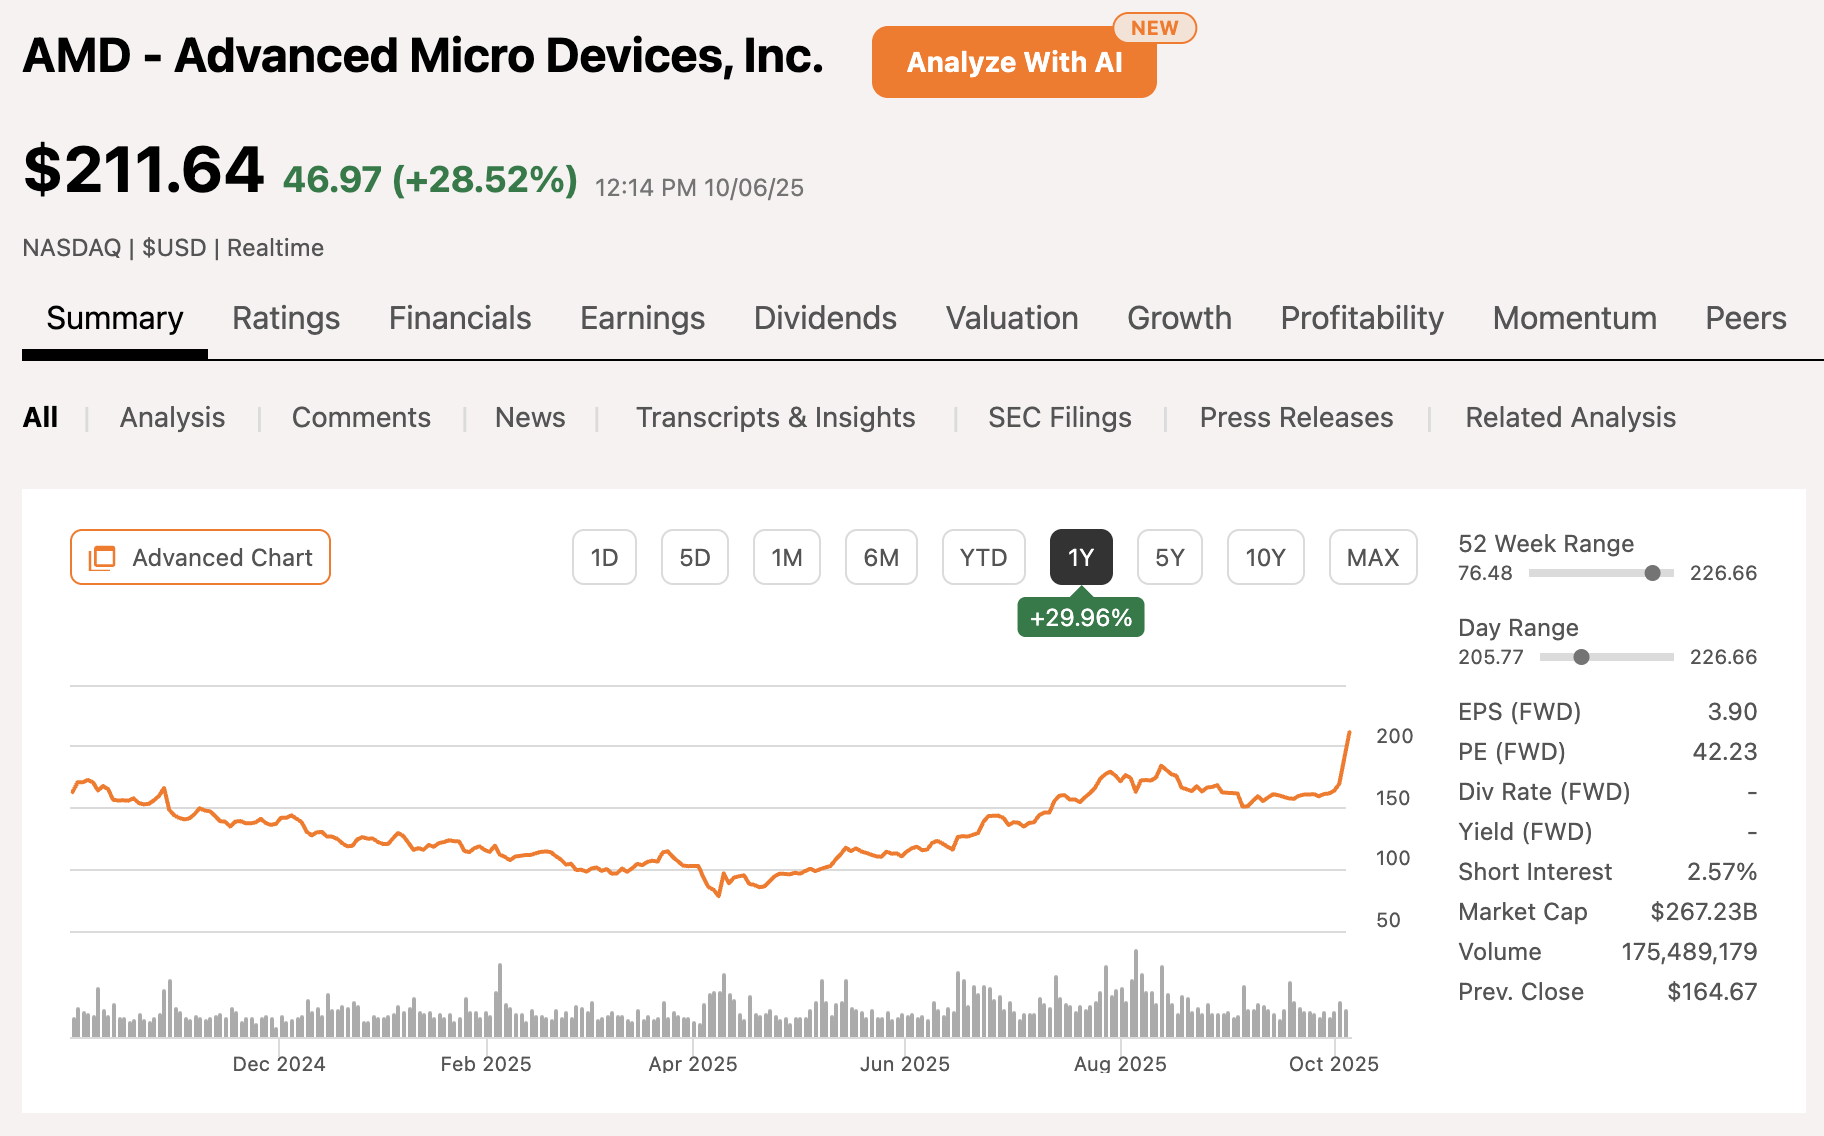Select the 5Y time range
The height and width of the screenshot is (1136, 1824).
pos(1169,557)
